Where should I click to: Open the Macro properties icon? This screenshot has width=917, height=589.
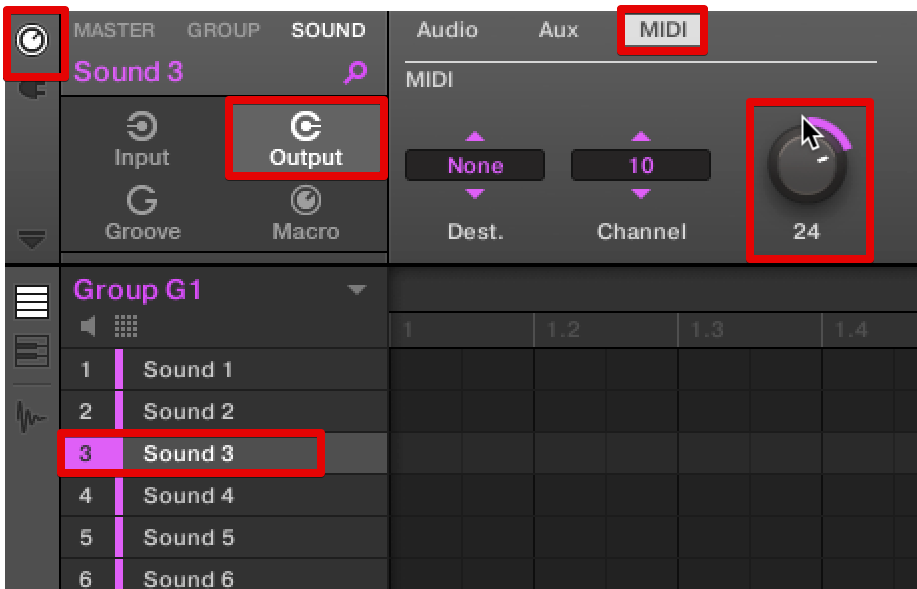(x=305, y=214)
